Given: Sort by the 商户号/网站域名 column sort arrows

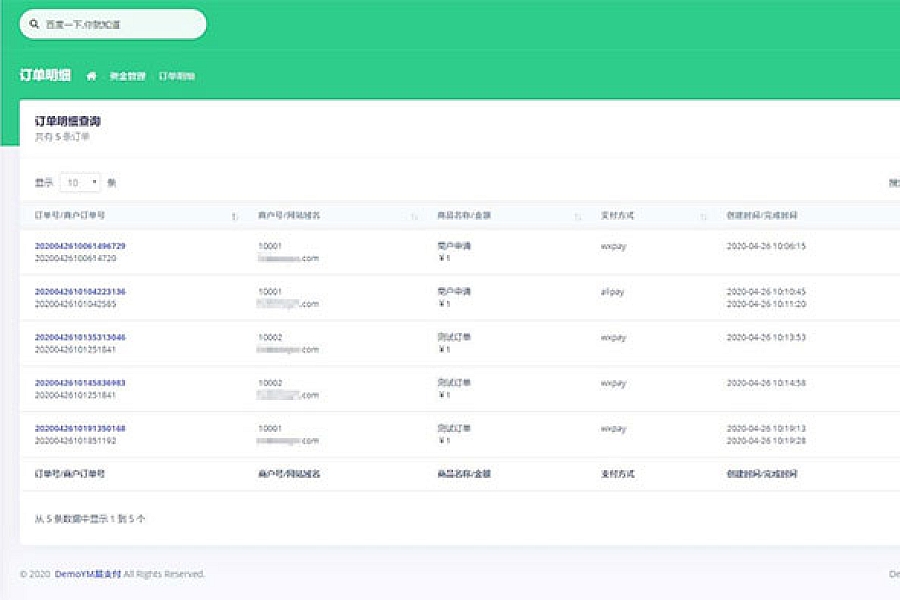Looking at the screenshot, I should (x=414, y=216).
